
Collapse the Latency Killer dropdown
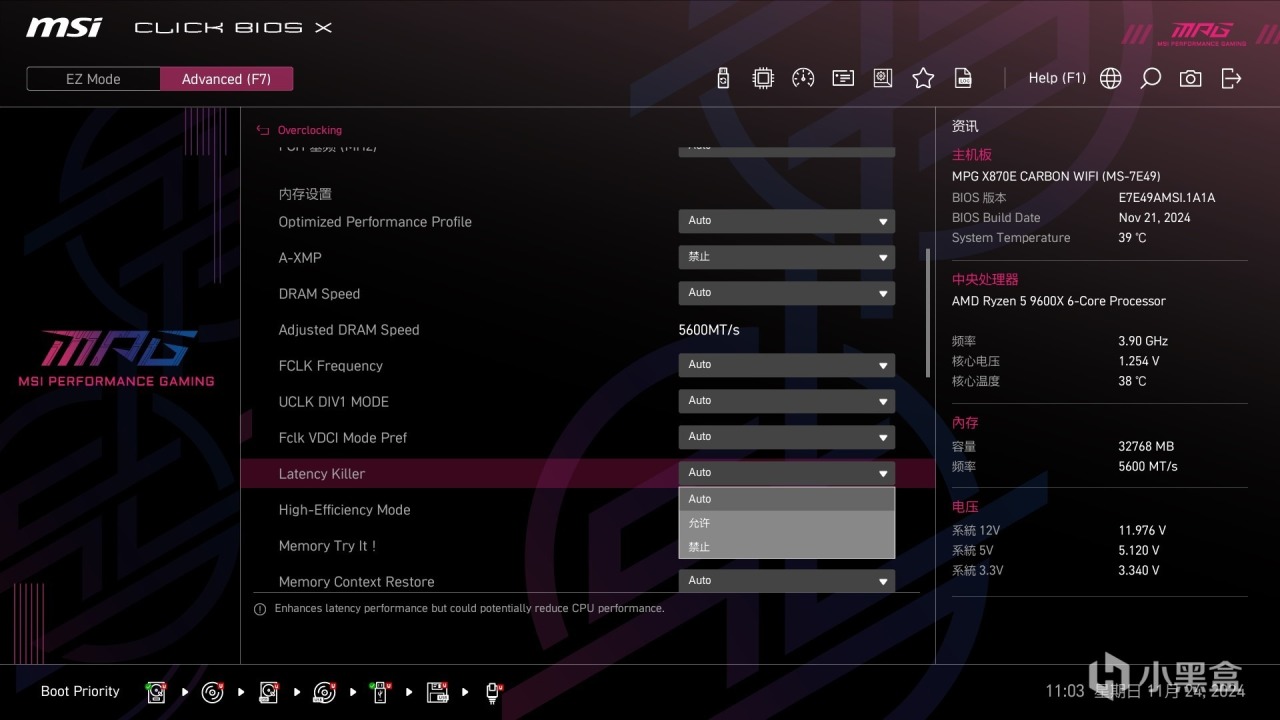787,473
